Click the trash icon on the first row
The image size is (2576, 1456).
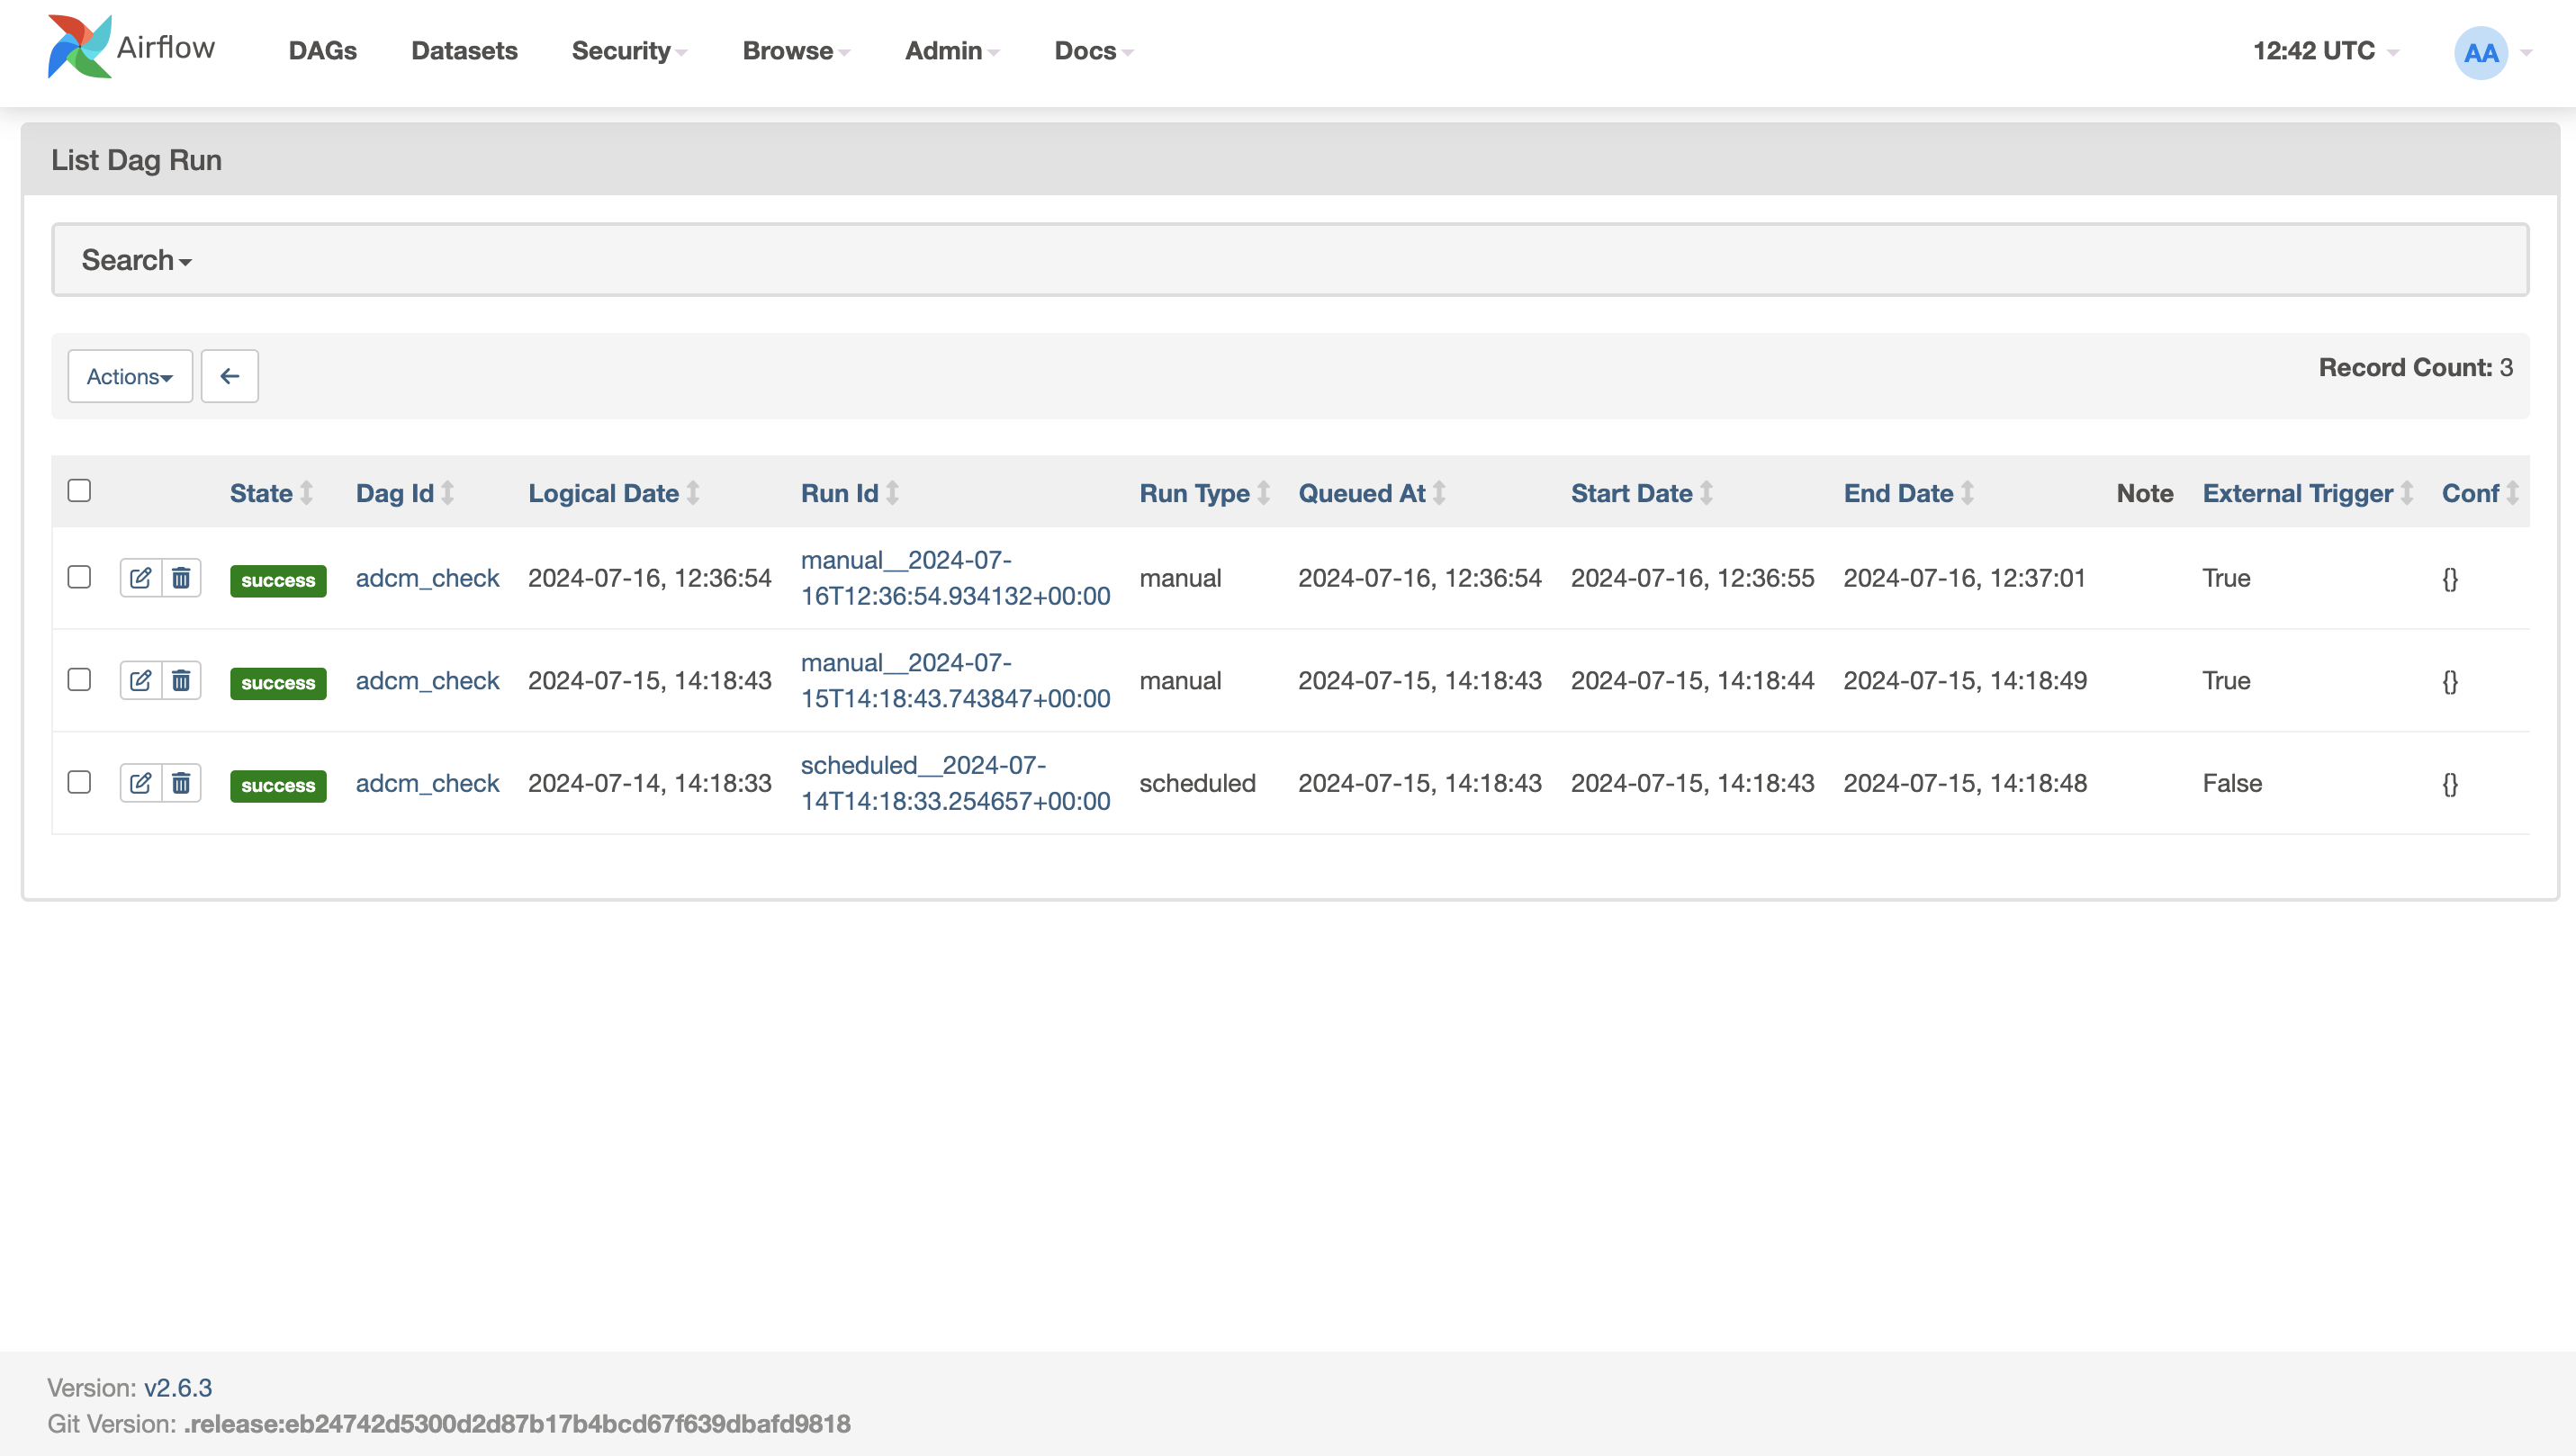181,577
